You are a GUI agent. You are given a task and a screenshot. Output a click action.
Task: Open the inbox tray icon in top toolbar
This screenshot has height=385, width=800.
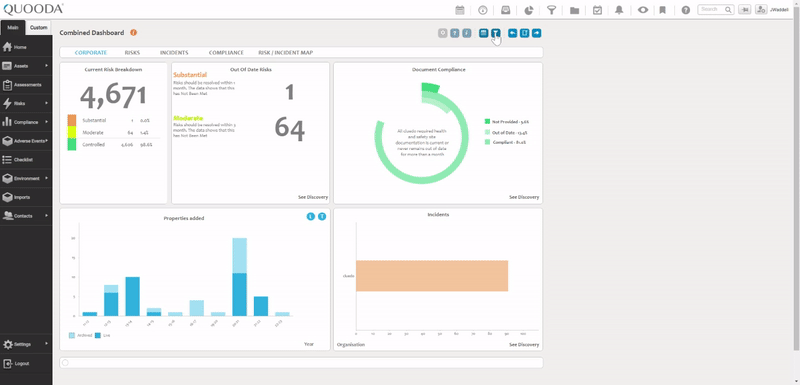coord(506,10)
